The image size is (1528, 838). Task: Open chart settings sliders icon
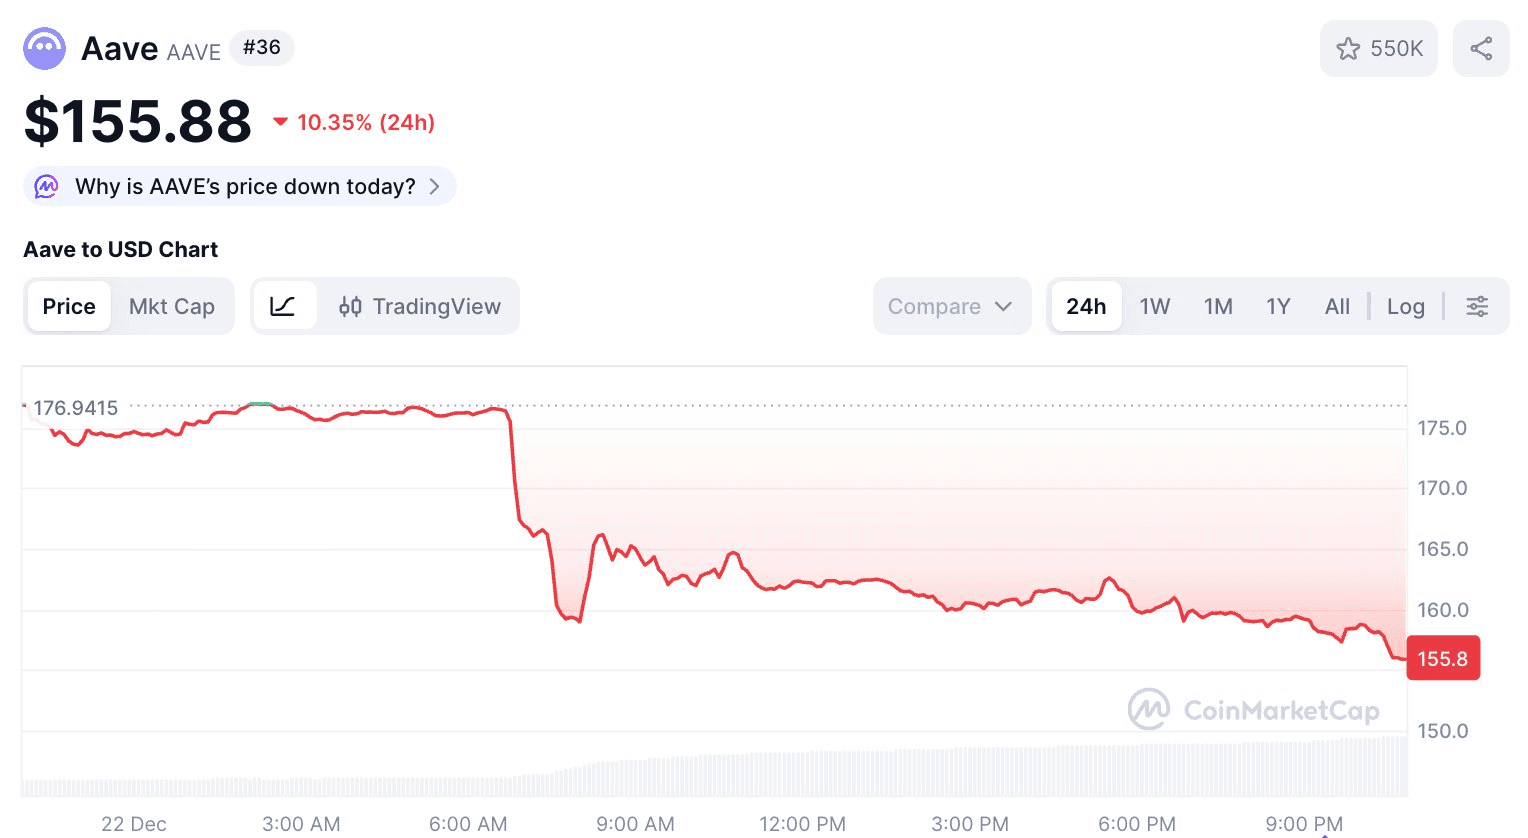1477,306
